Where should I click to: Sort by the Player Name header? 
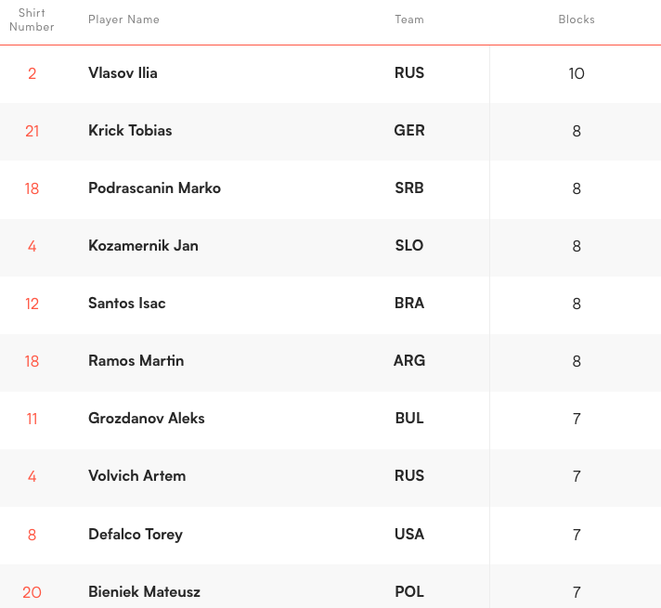(x=123, y=20)
